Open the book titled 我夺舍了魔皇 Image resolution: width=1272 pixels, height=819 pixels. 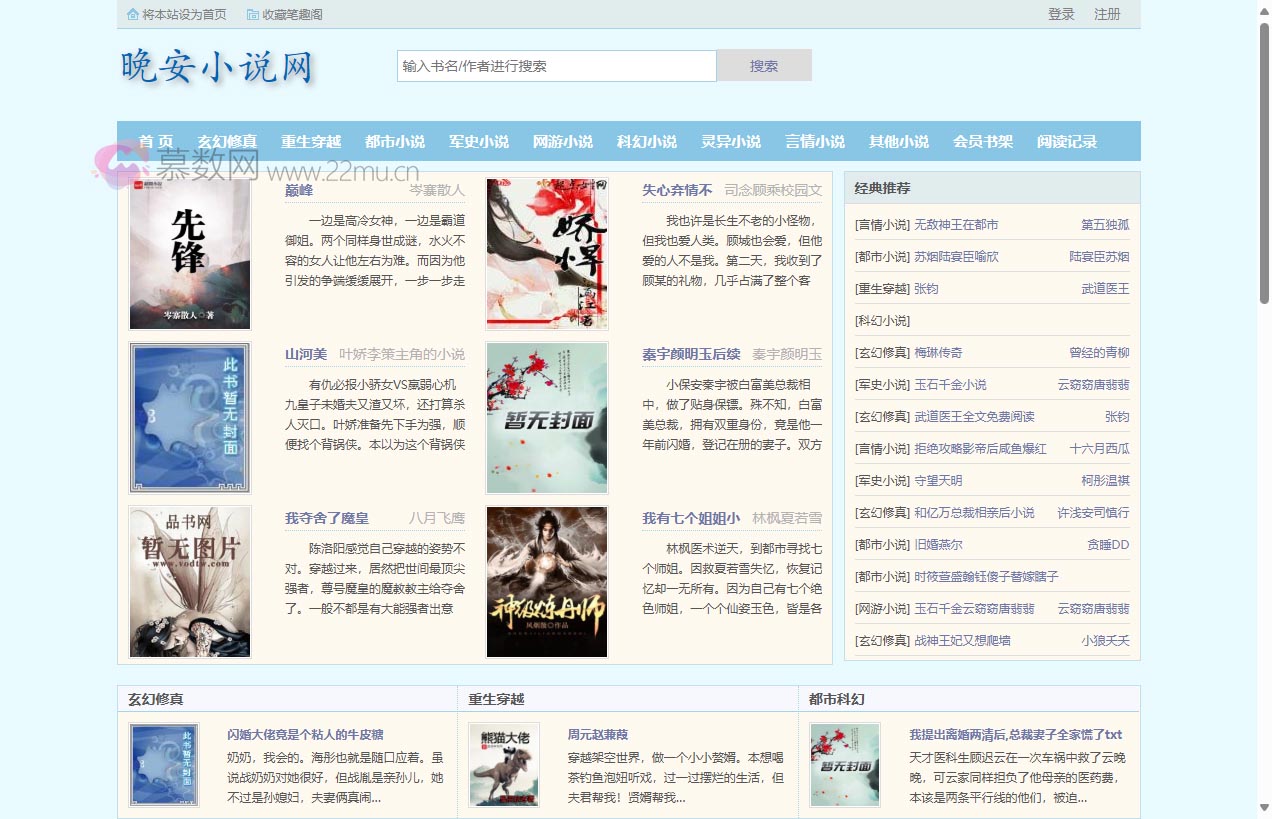327,518
